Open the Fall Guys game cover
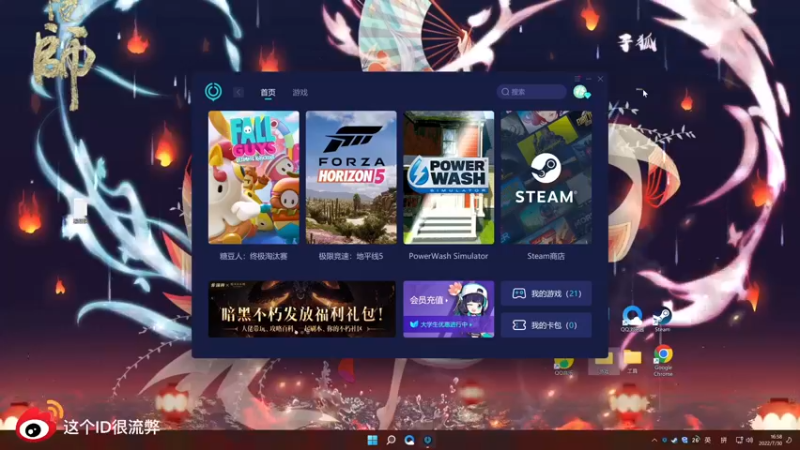The image size is (800, 450). tap(254, 178)
